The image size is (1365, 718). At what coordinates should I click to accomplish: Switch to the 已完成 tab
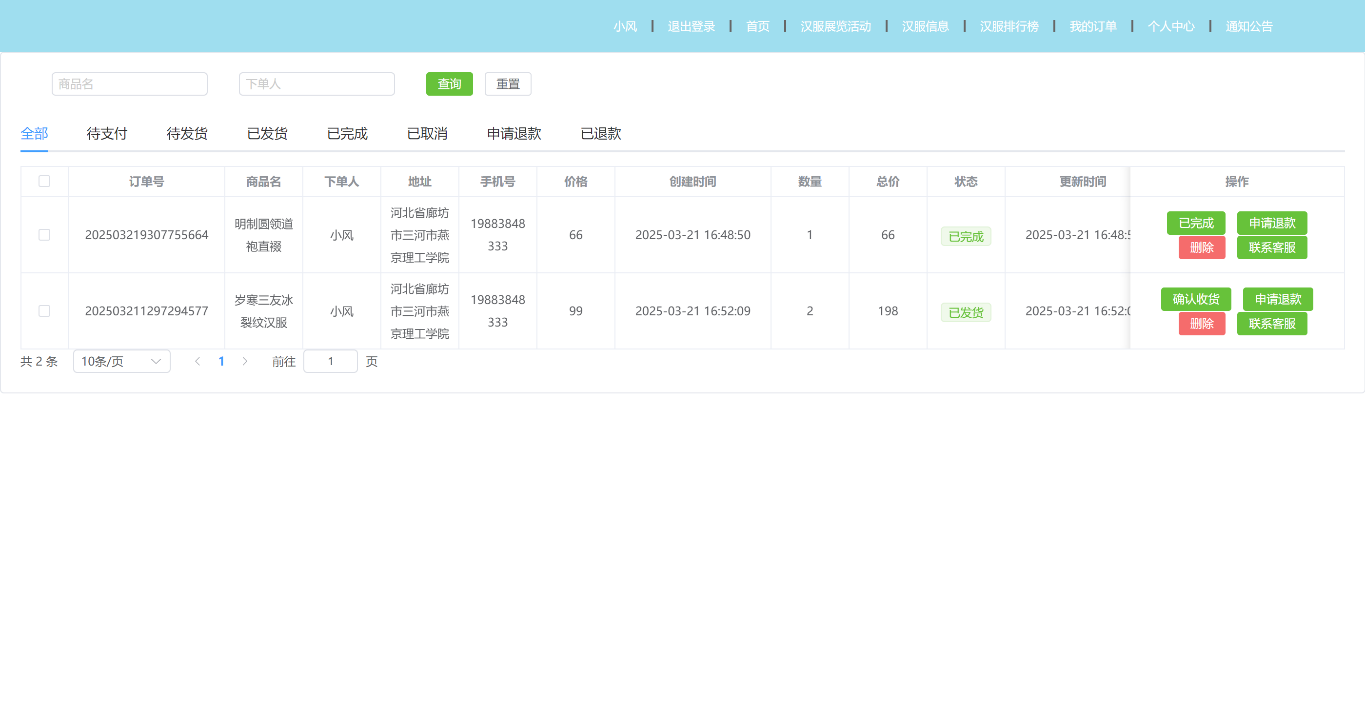(347, 133)
